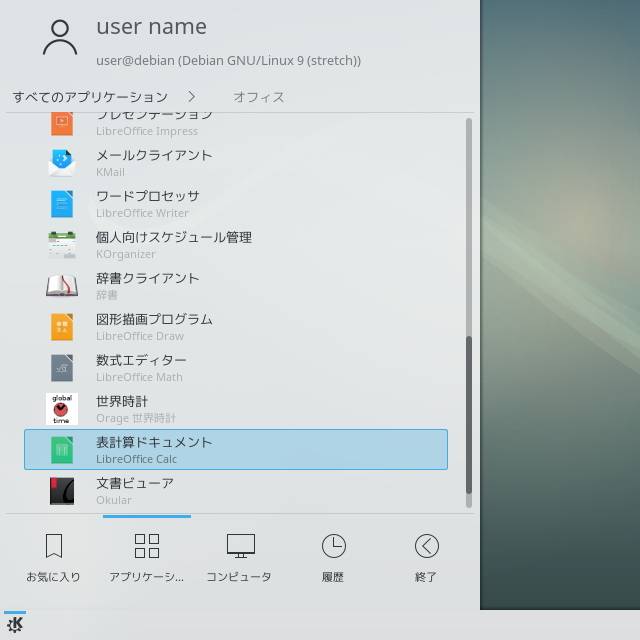This screenshot has width=640, height=640.
Task: Launch LibreOffice Calc spreadsheet icon
Action: [62, 450]
